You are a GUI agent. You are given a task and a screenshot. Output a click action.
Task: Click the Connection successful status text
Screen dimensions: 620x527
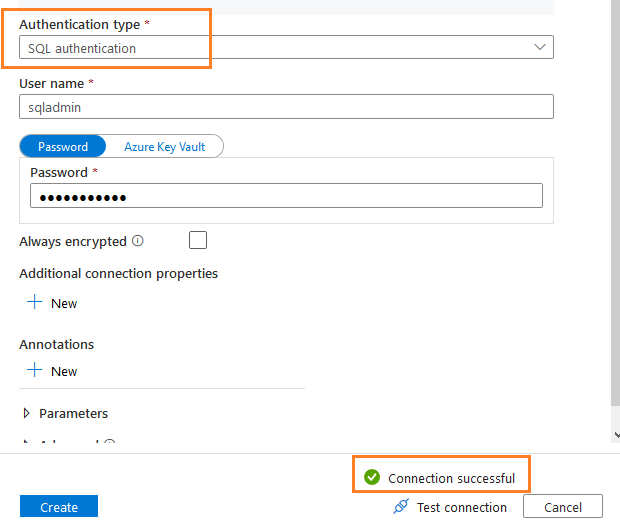click(x=451, y=478)
